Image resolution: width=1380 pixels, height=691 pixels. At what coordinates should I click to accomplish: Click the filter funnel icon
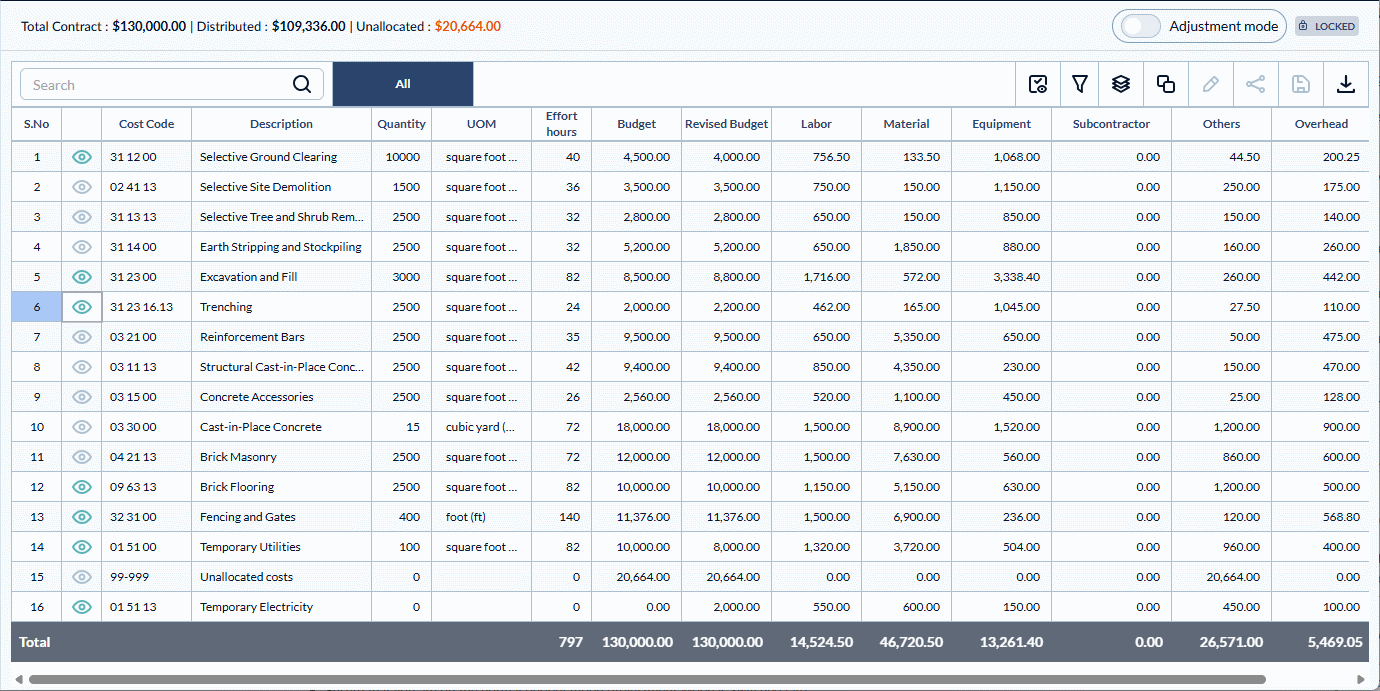(1080, 85)
